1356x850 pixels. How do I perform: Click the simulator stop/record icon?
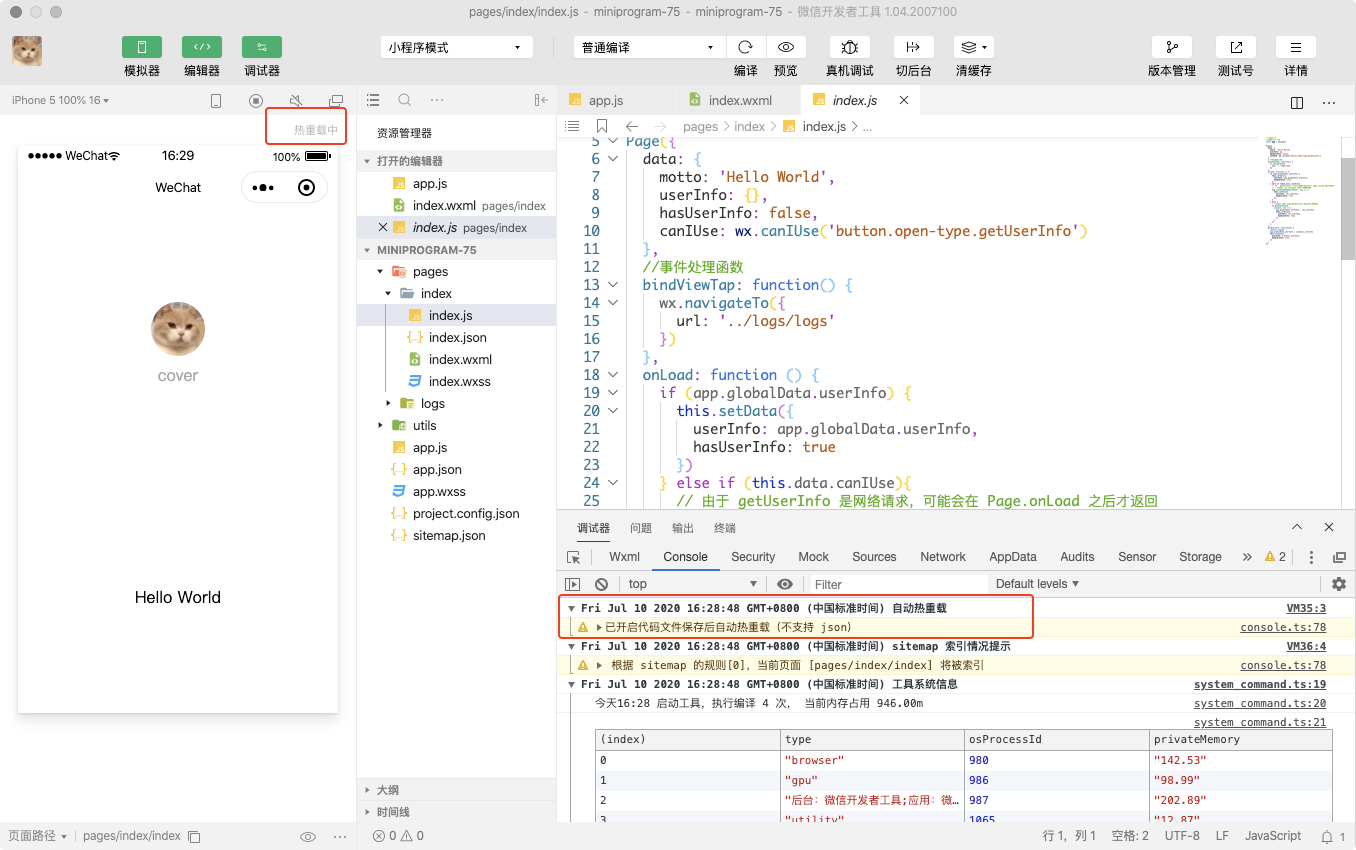(256, 101)
